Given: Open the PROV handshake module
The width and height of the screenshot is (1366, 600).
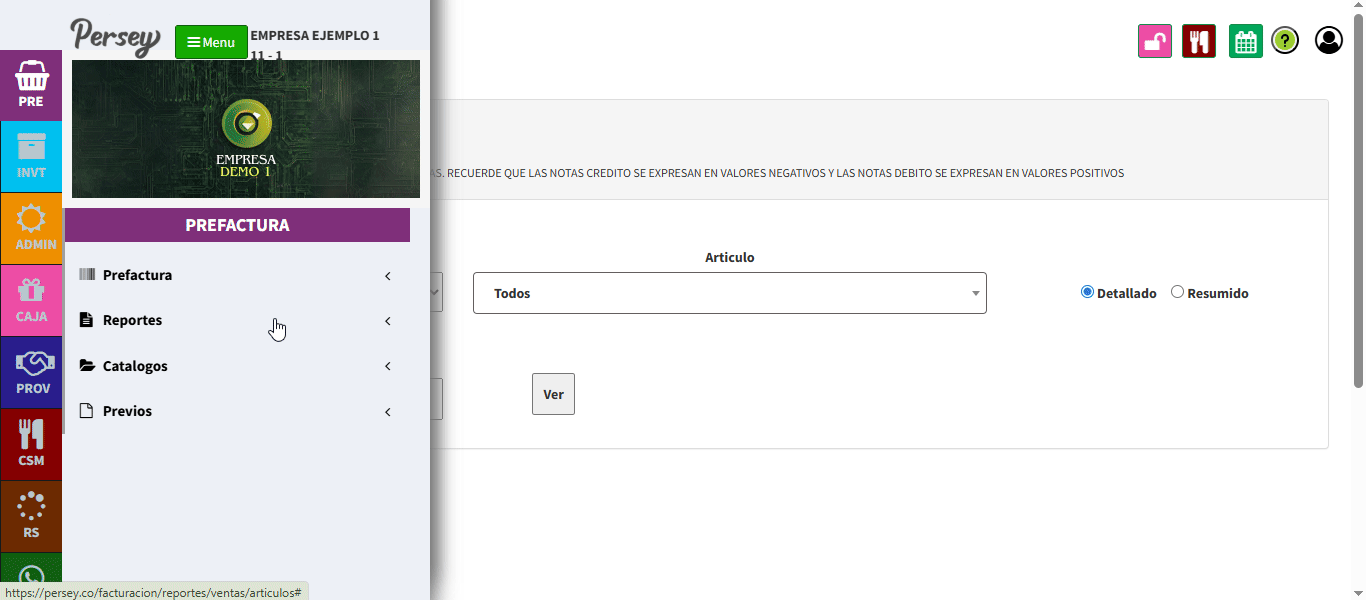Looking at the screenshot, I should (31, 372).
